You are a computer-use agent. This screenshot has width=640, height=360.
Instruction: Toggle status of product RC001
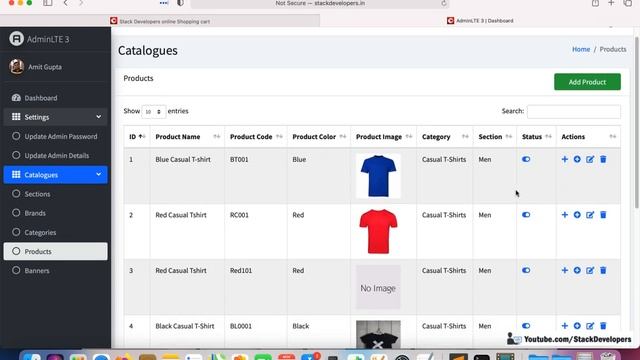526,215
